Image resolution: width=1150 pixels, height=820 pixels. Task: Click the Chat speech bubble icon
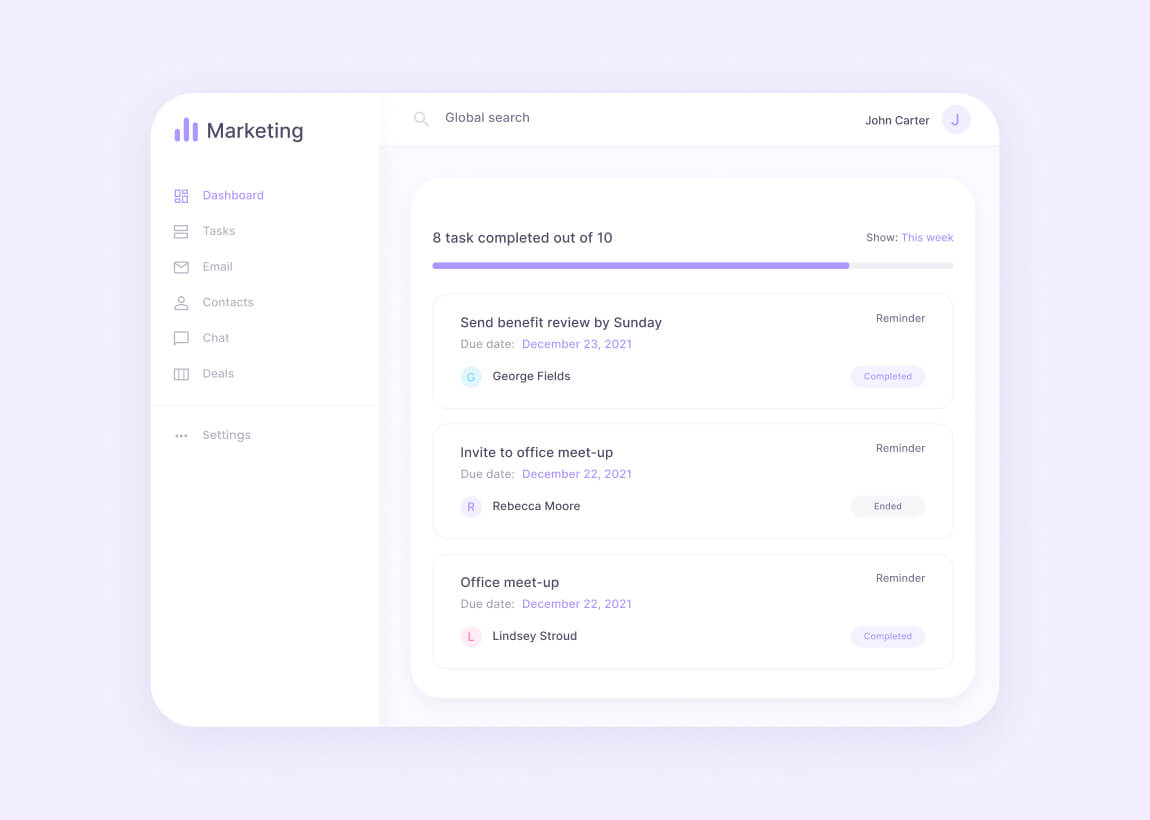(181, 338)
